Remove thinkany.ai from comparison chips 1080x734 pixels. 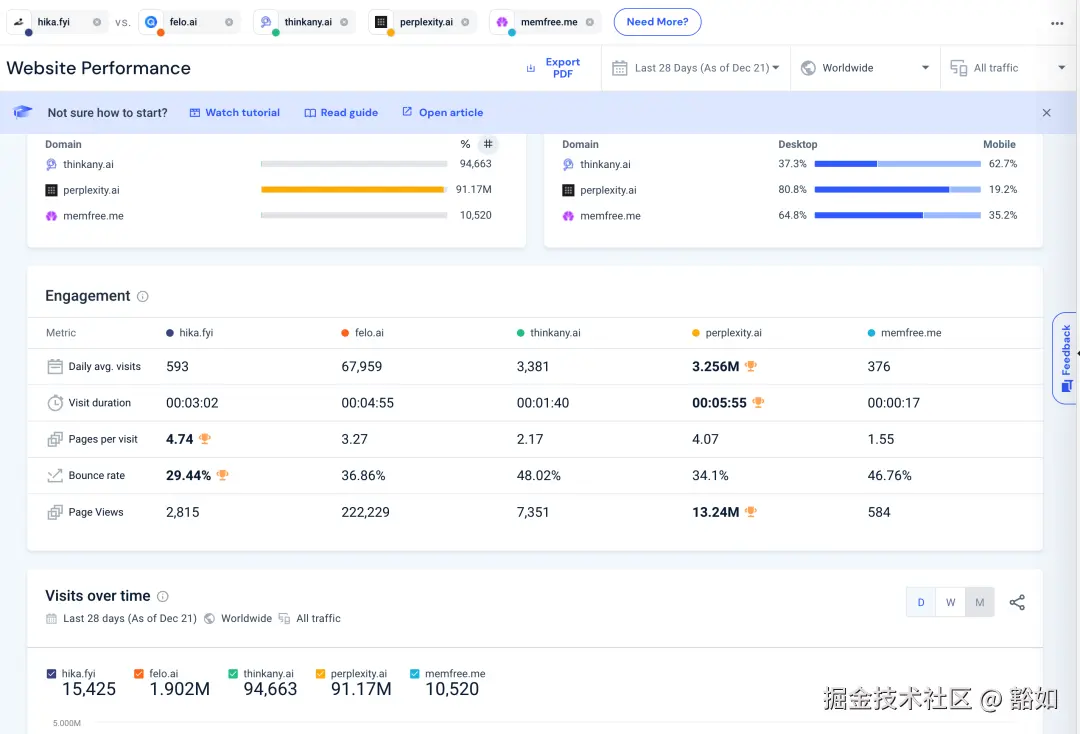(344, 22)
